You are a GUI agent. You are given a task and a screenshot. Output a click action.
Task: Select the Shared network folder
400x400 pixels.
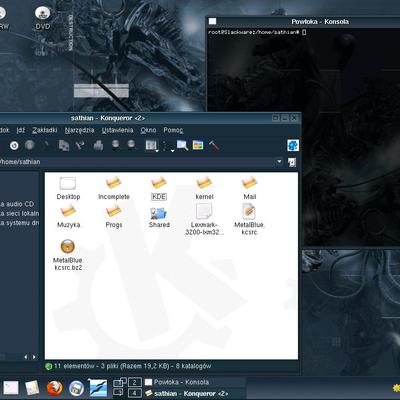159,217
